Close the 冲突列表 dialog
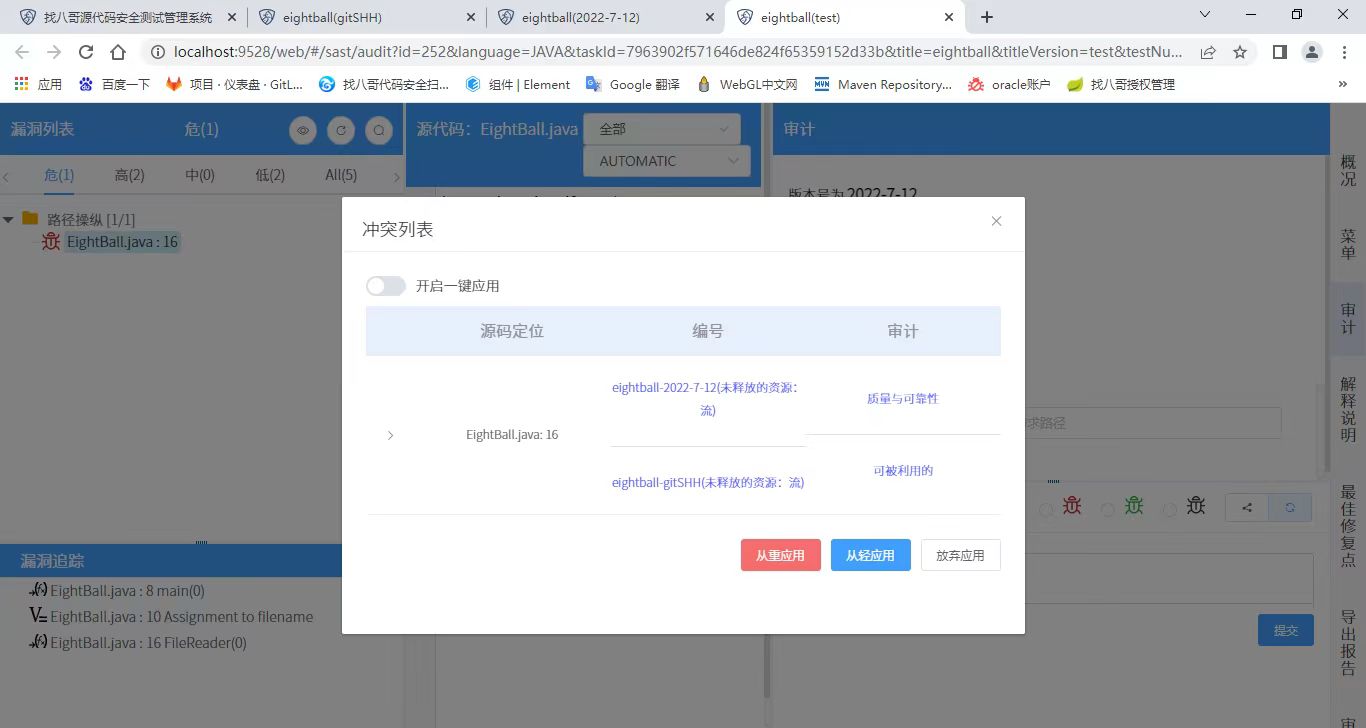 pyautogui.click(x=996, y=221)
